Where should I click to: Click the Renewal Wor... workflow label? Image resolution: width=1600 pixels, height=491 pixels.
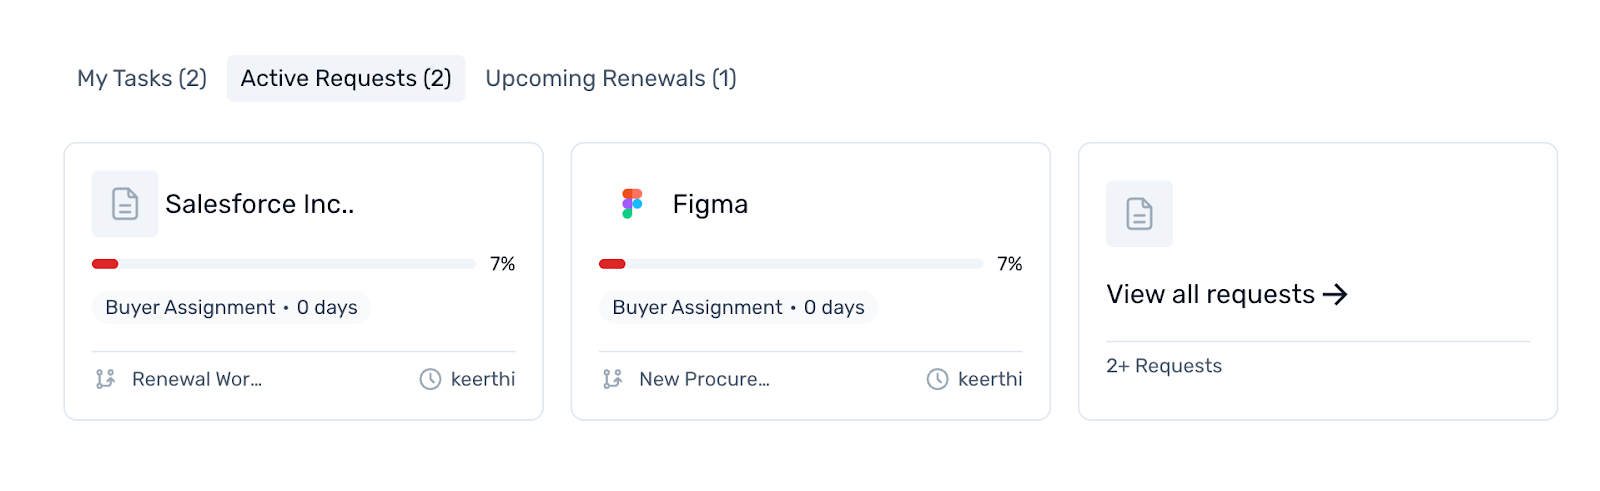[x=197, y=379]
